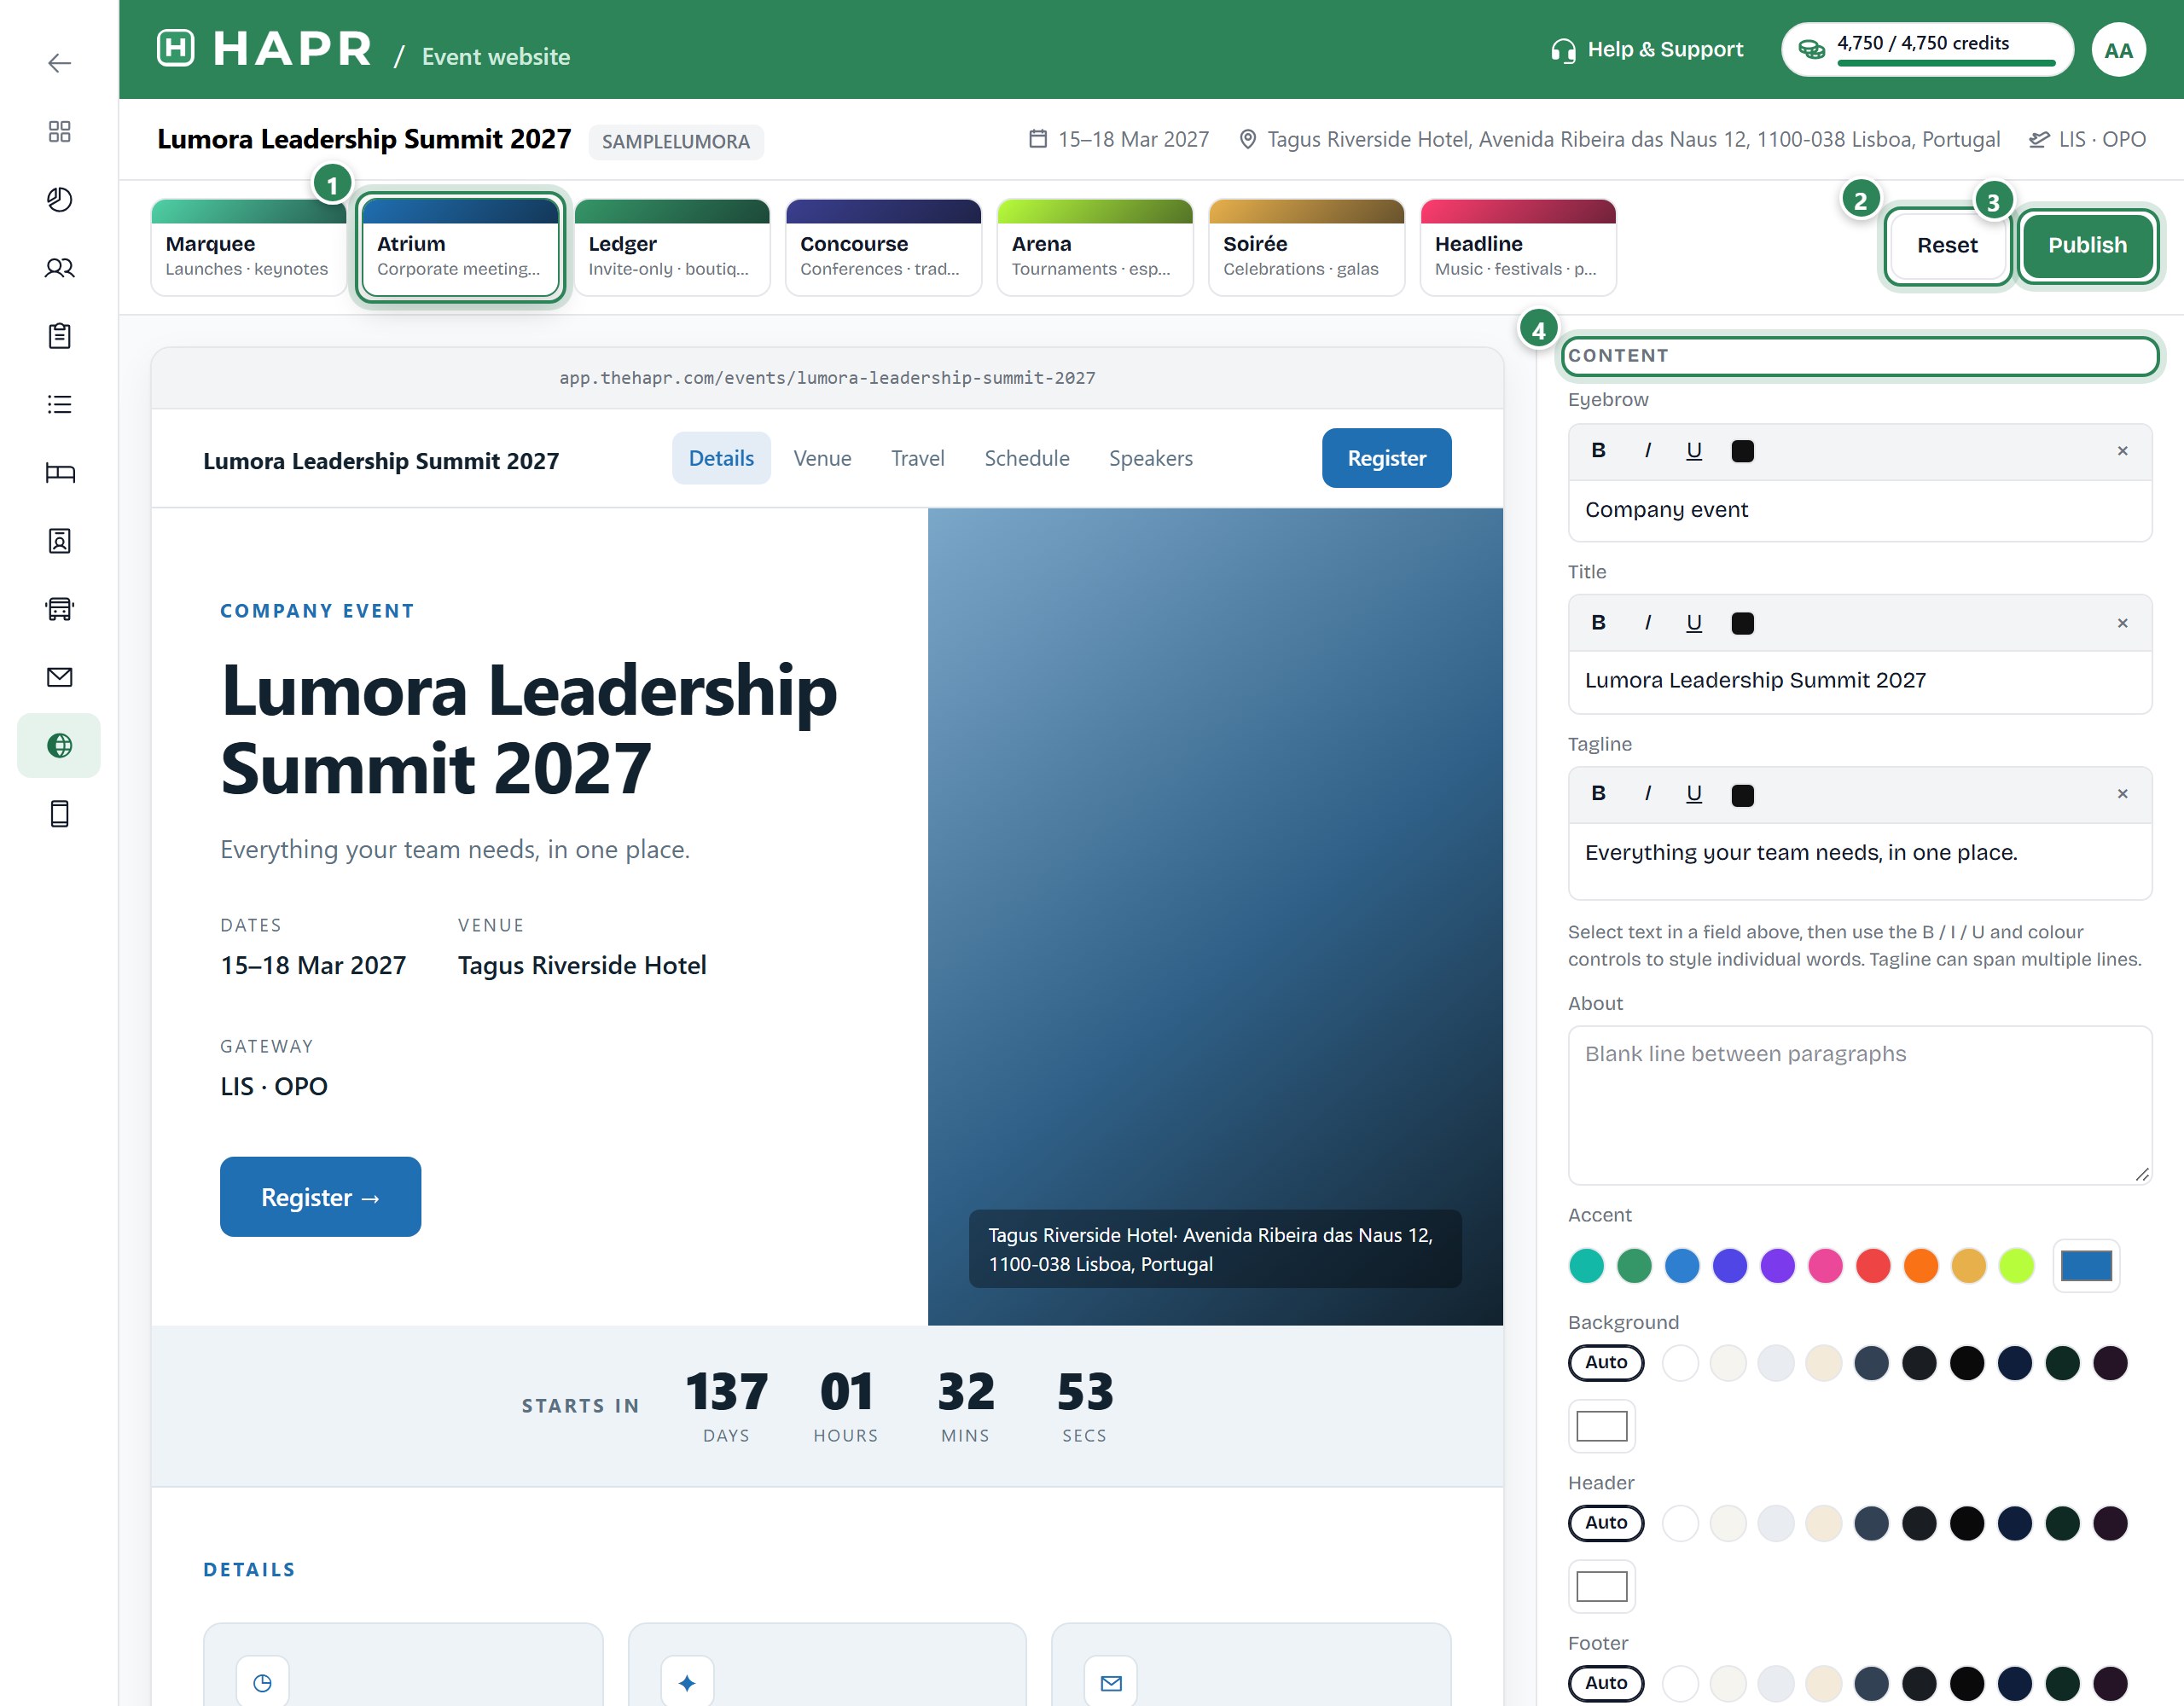Open the attendees people icon
The width and height of the screenshot is (2184, 1706).
click(59, 267)
